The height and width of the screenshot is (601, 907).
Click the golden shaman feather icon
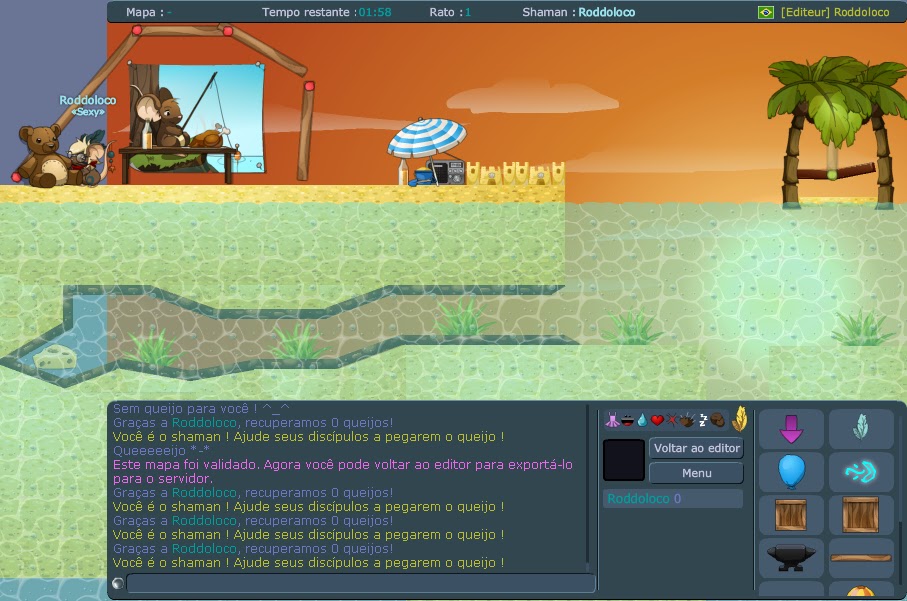pos(740,418)
